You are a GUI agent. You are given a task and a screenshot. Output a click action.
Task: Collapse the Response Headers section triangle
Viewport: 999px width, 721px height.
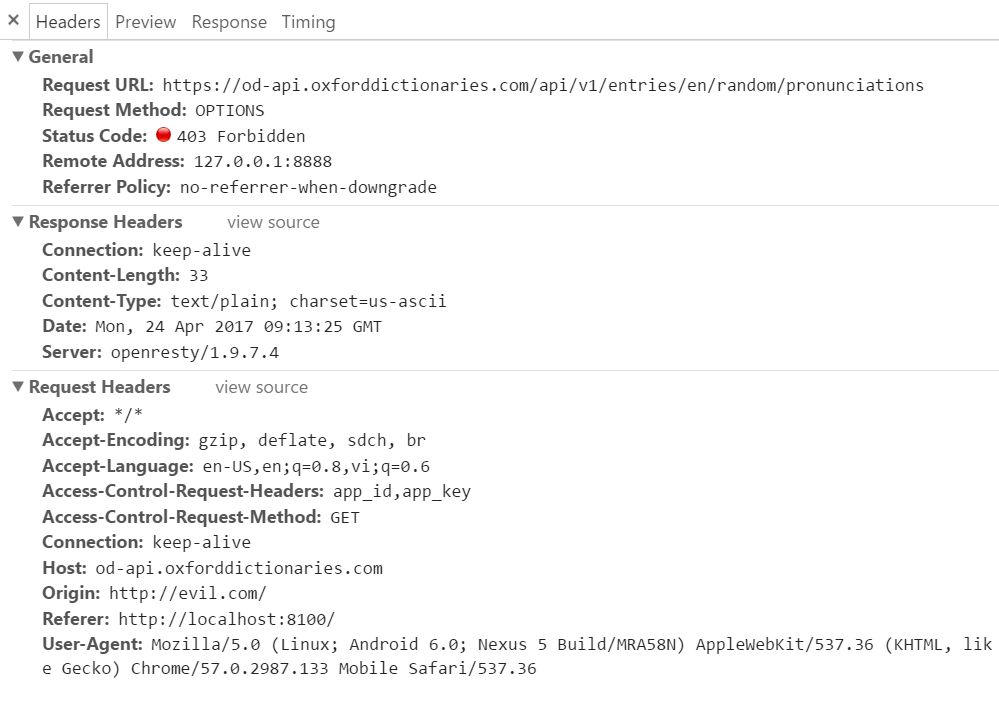point(18,222)
